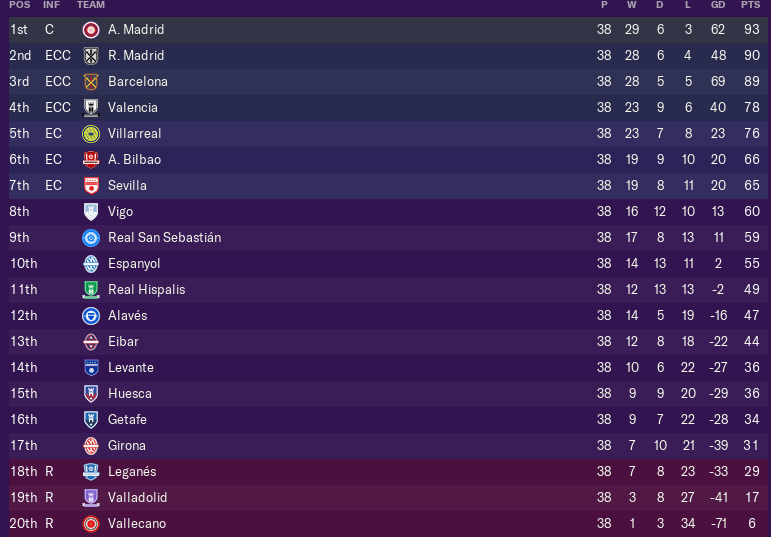Click the Valencia club crest
The height and width of the screenshot is (537, 771).
90,108
